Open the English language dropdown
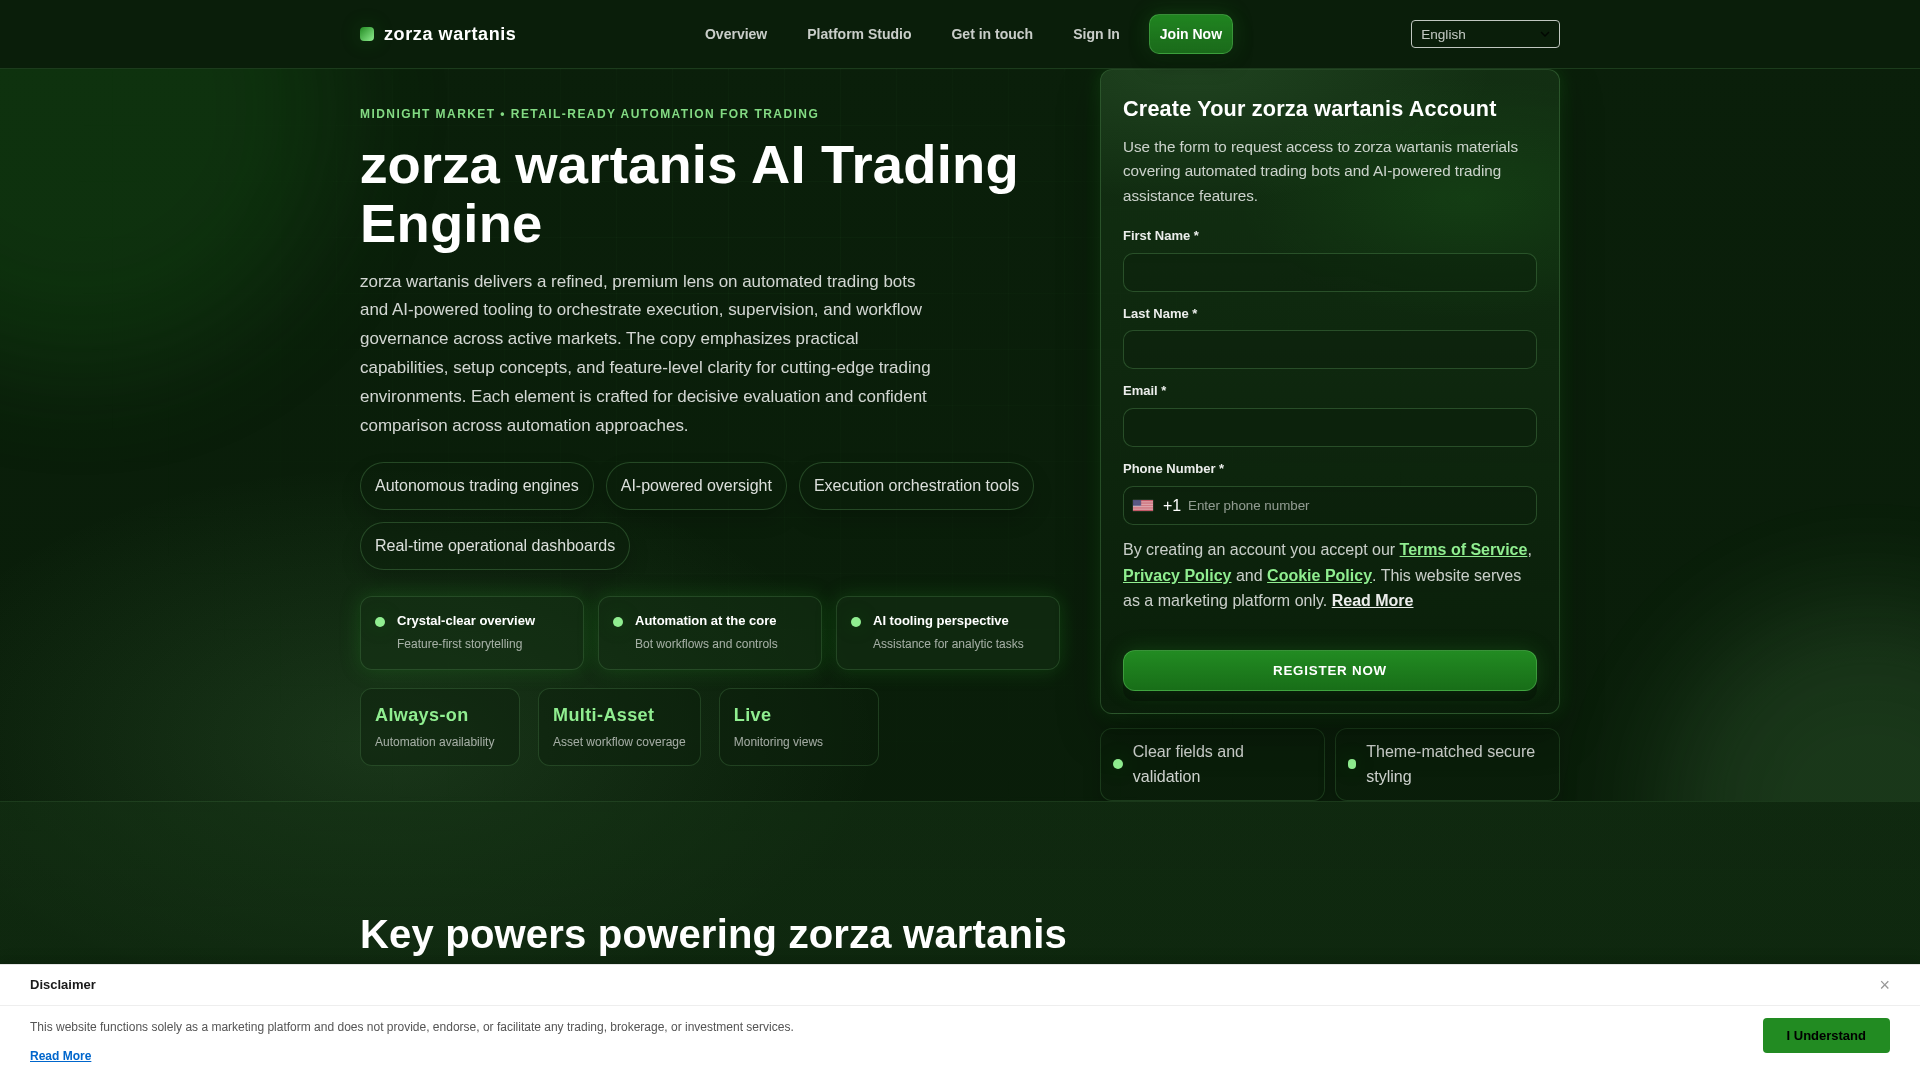1920x1080 pixels. tap(1485, 34)
